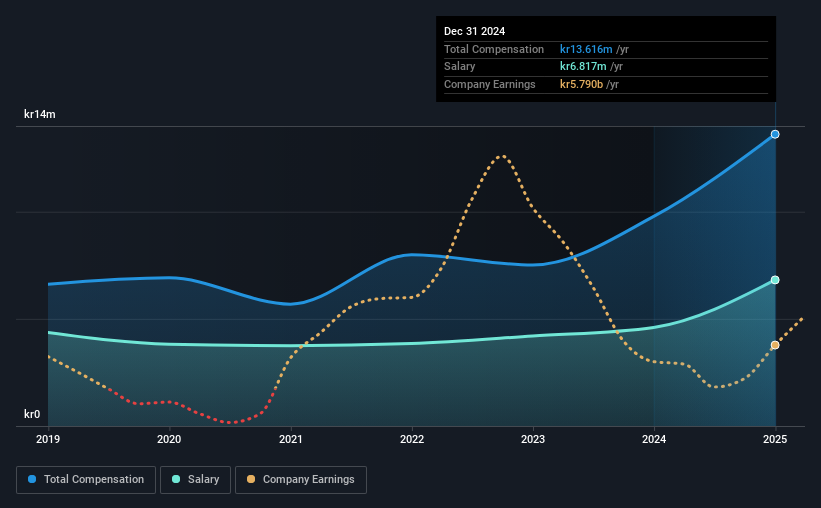This screenshot has height=508, width=821.
Task: Click the 2021 x-axis label
Action: [x=291, y=439]
